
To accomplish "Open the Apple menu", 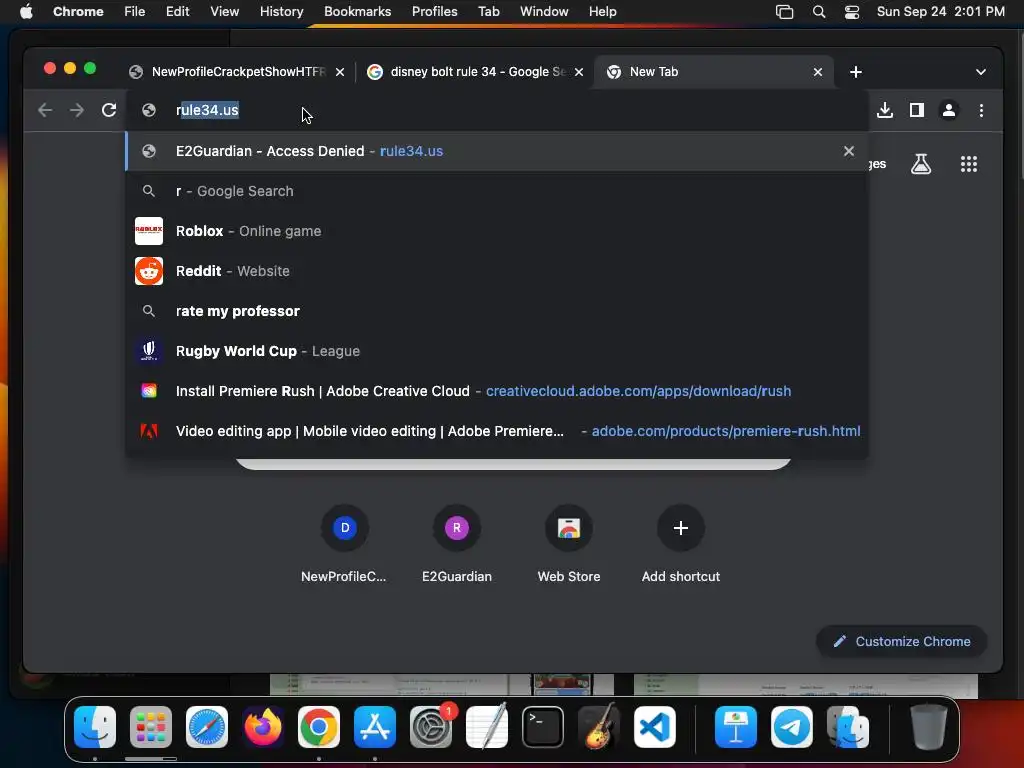I will tap(26, 12).
